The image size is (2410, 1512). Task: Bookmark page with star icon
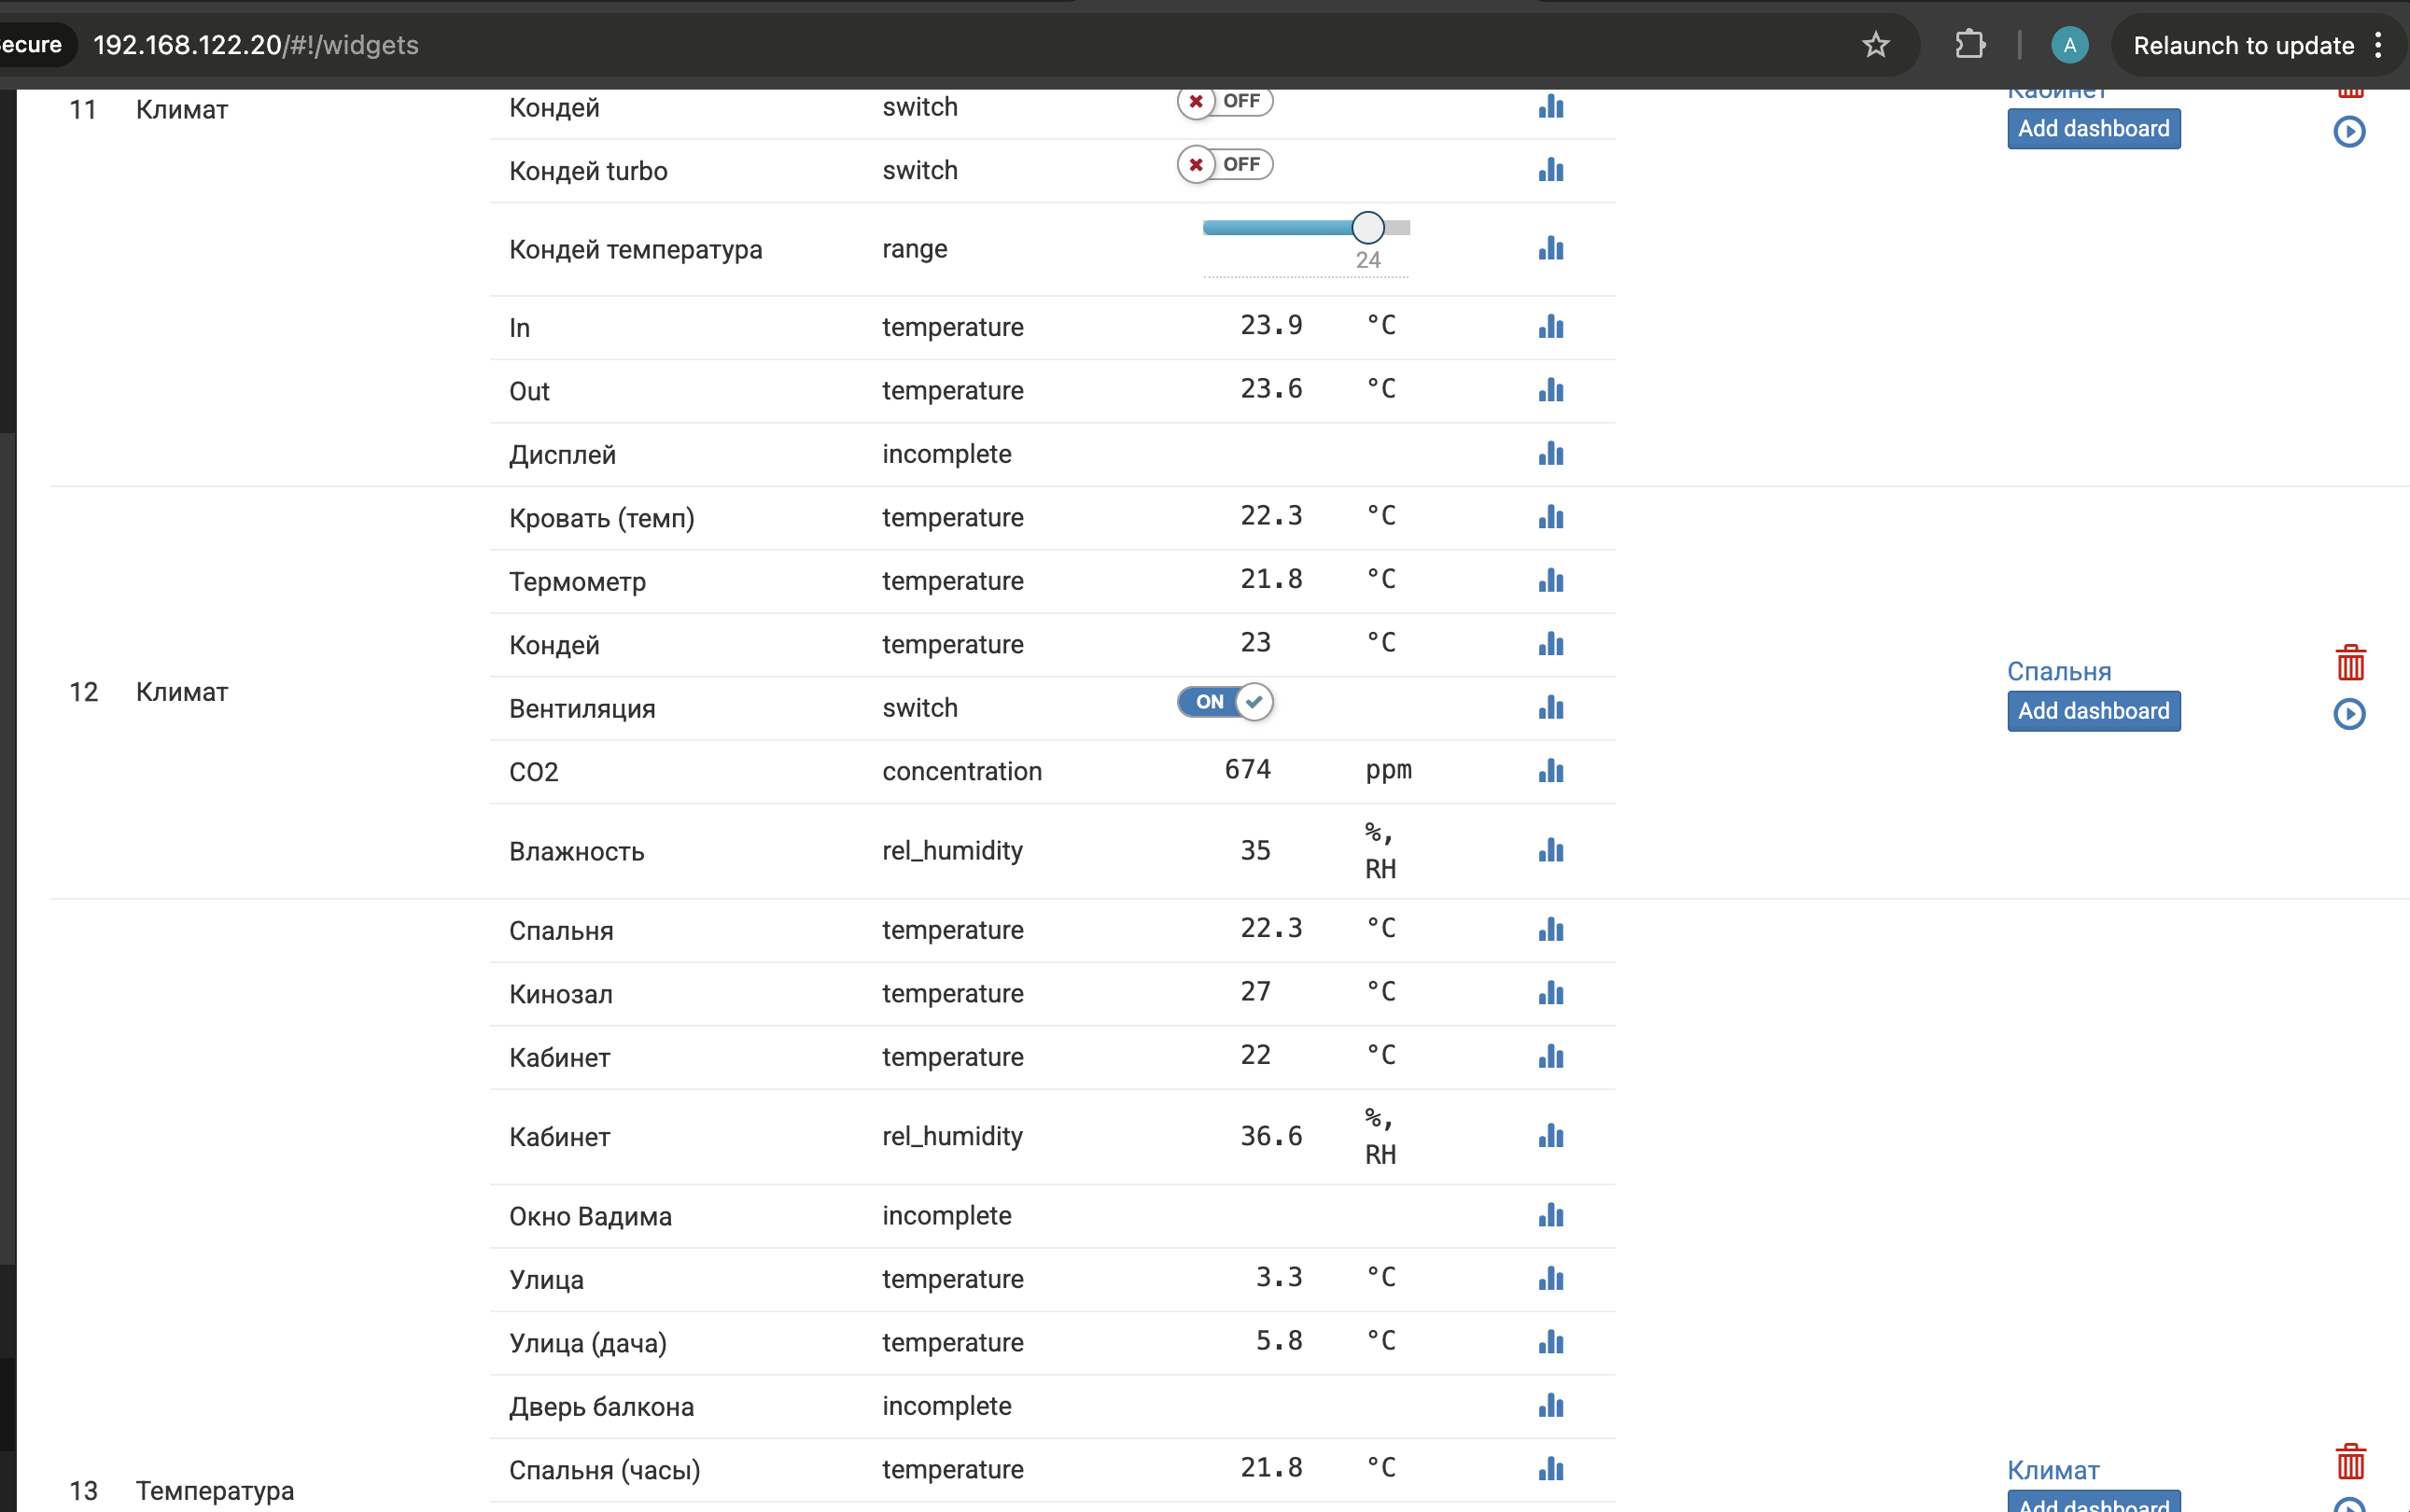[1875, 45]
